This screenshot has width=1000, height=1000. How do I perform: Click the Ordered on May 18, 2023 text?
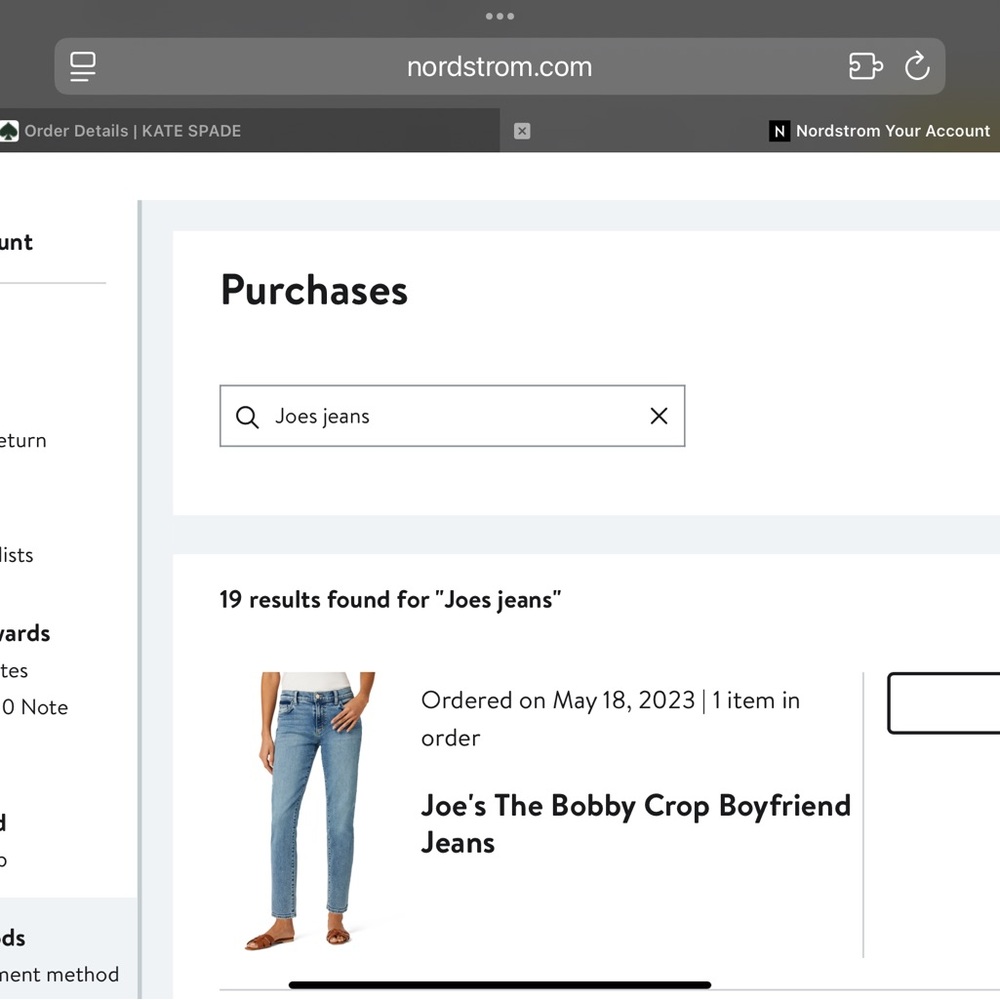[558, 700]
